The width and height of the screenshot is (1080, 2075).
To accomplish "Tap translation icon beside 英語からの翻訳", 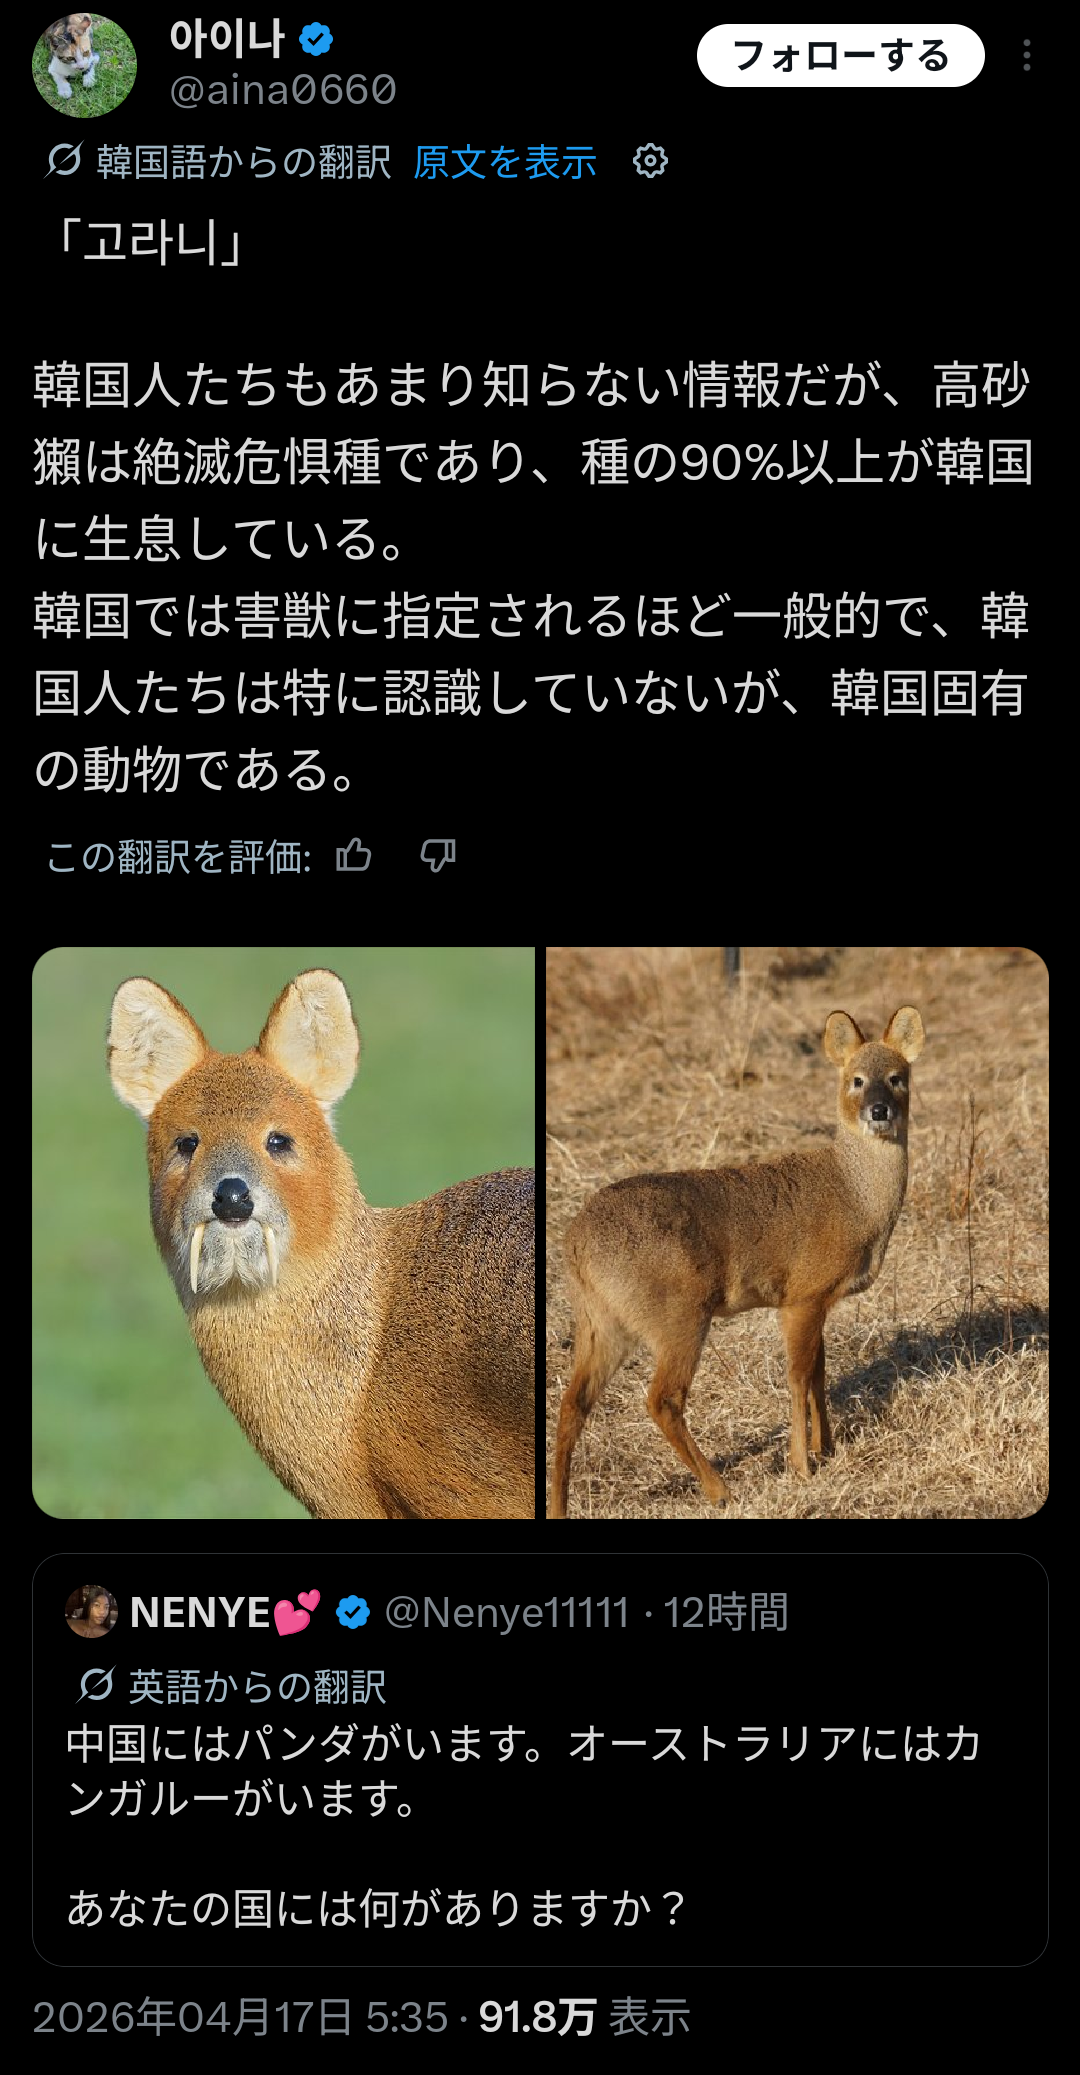I will point(96,1685).
